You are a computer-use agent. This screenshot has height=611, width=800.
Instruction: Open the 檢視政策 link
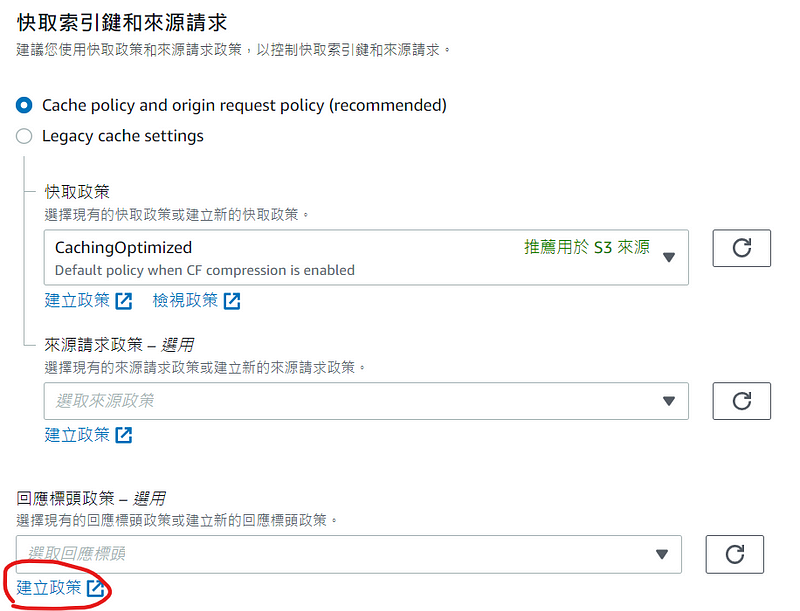[185, 300]
